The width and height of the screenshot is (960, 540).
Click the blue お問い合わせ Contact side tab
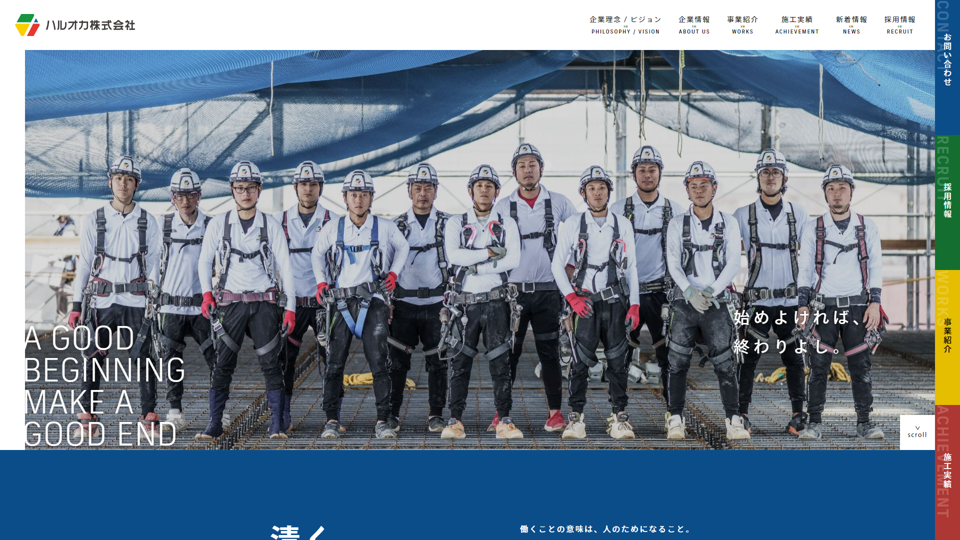click(x=947, y=67)
